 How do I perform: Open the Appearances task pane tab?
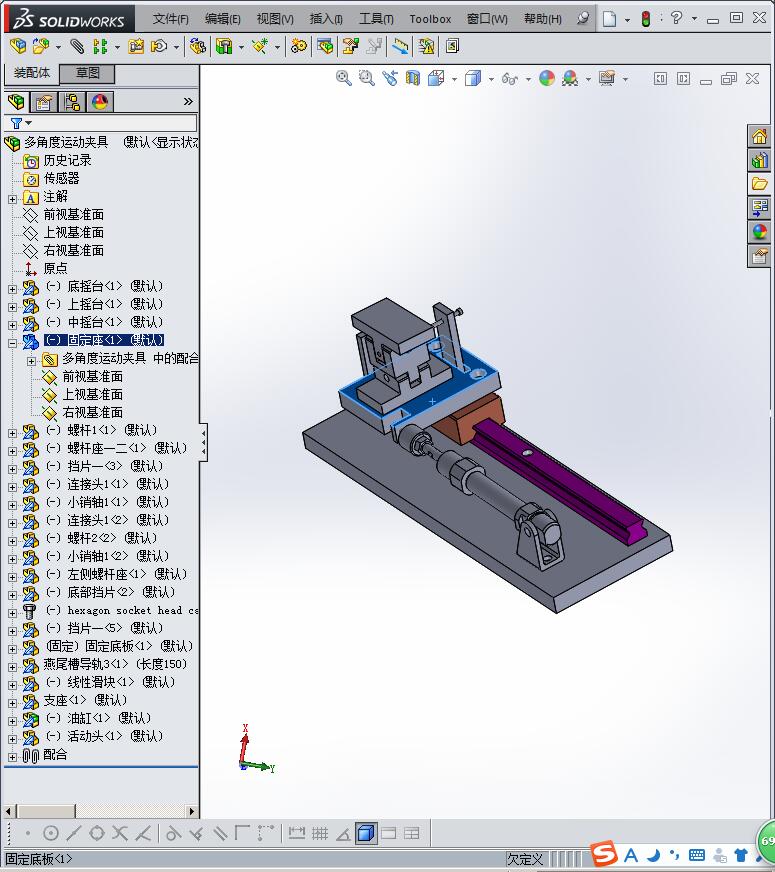(759, 232)
